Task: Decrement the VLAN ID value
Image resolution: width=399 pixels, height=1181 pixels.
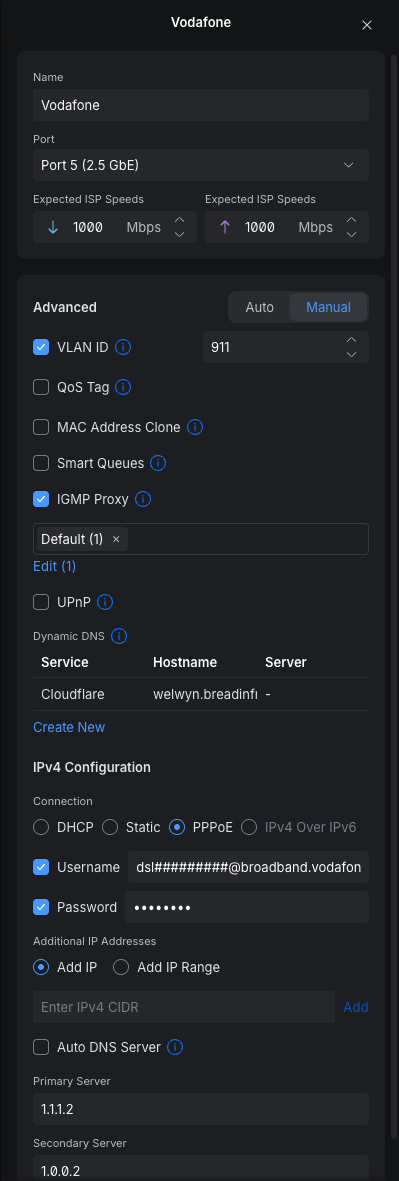Action: 351,355
